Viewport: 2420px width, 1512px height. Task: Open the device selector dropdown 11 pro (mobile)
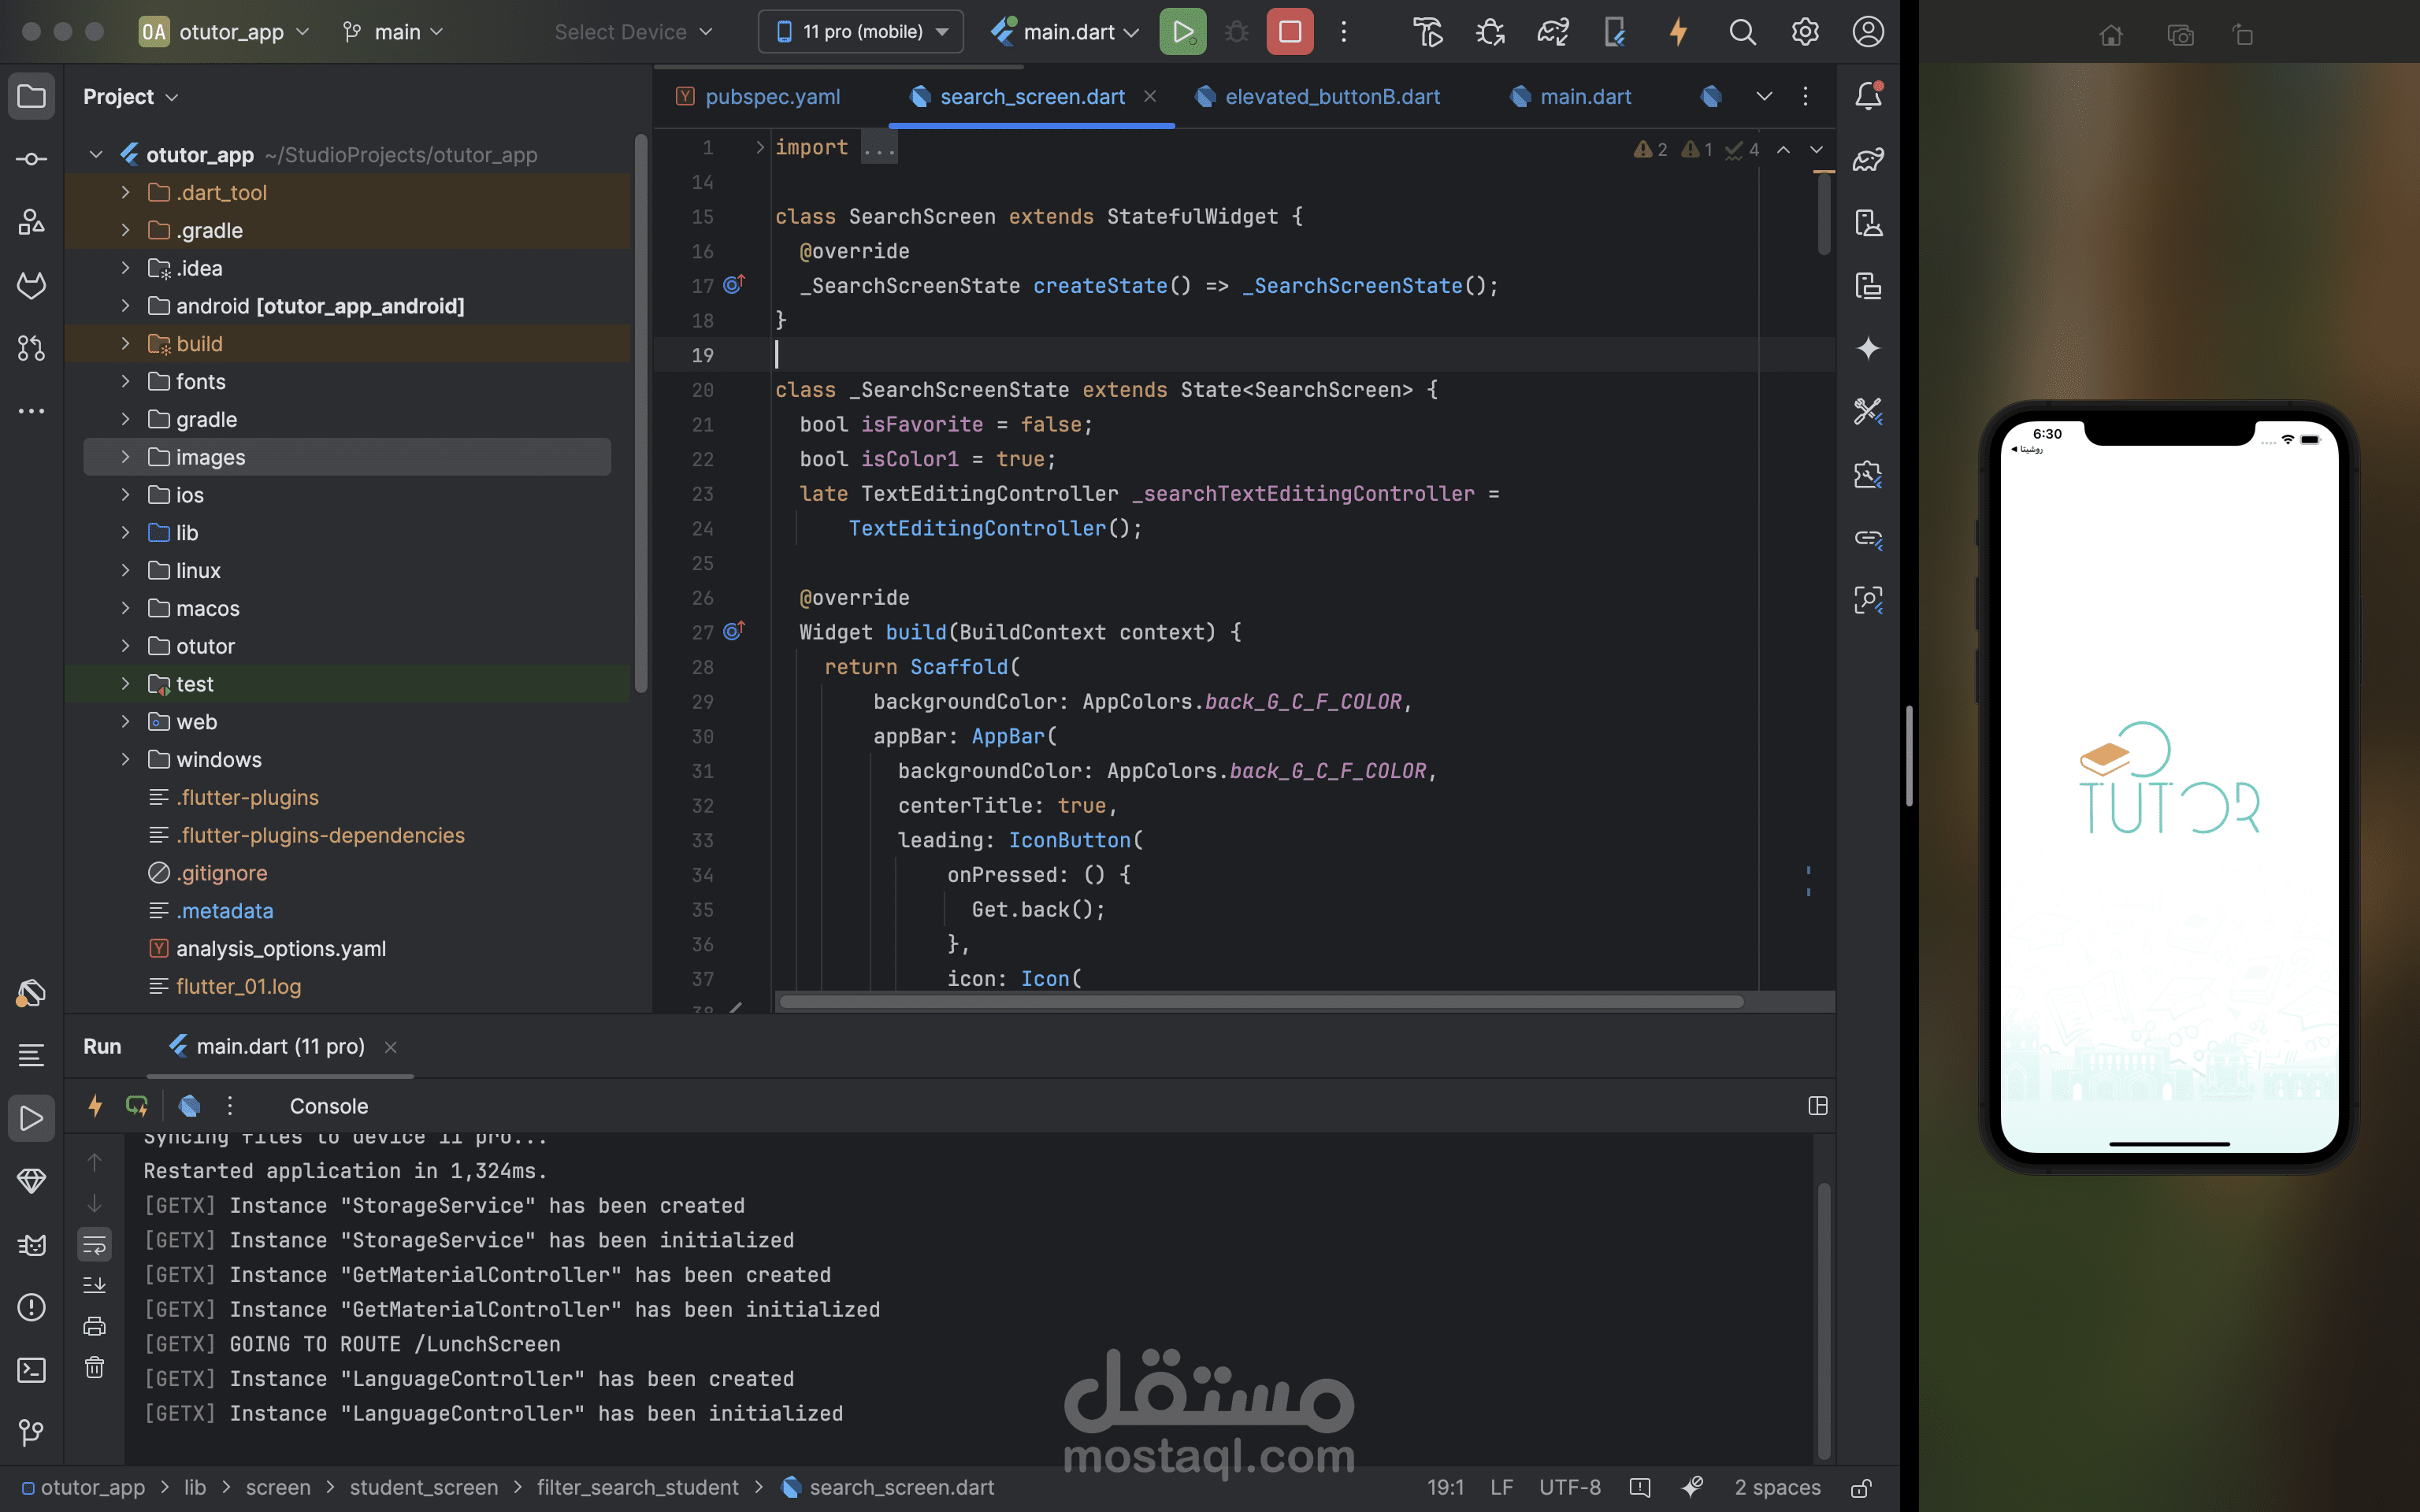[861, 32]
